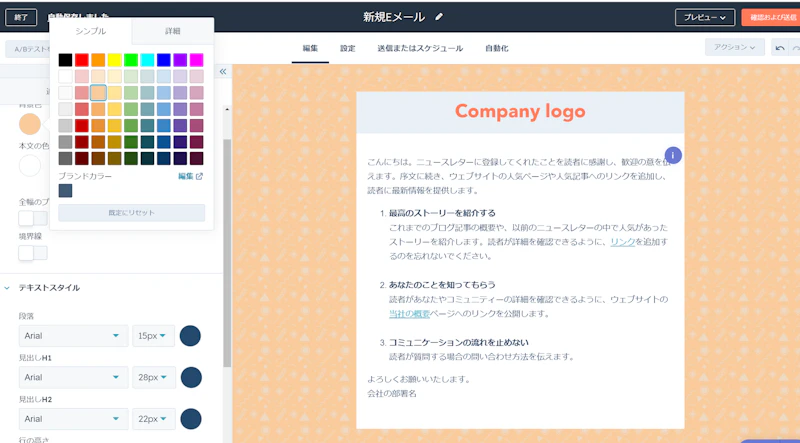
Task: Open the 段落 Arial font dropdown
Action: point(73,336)
